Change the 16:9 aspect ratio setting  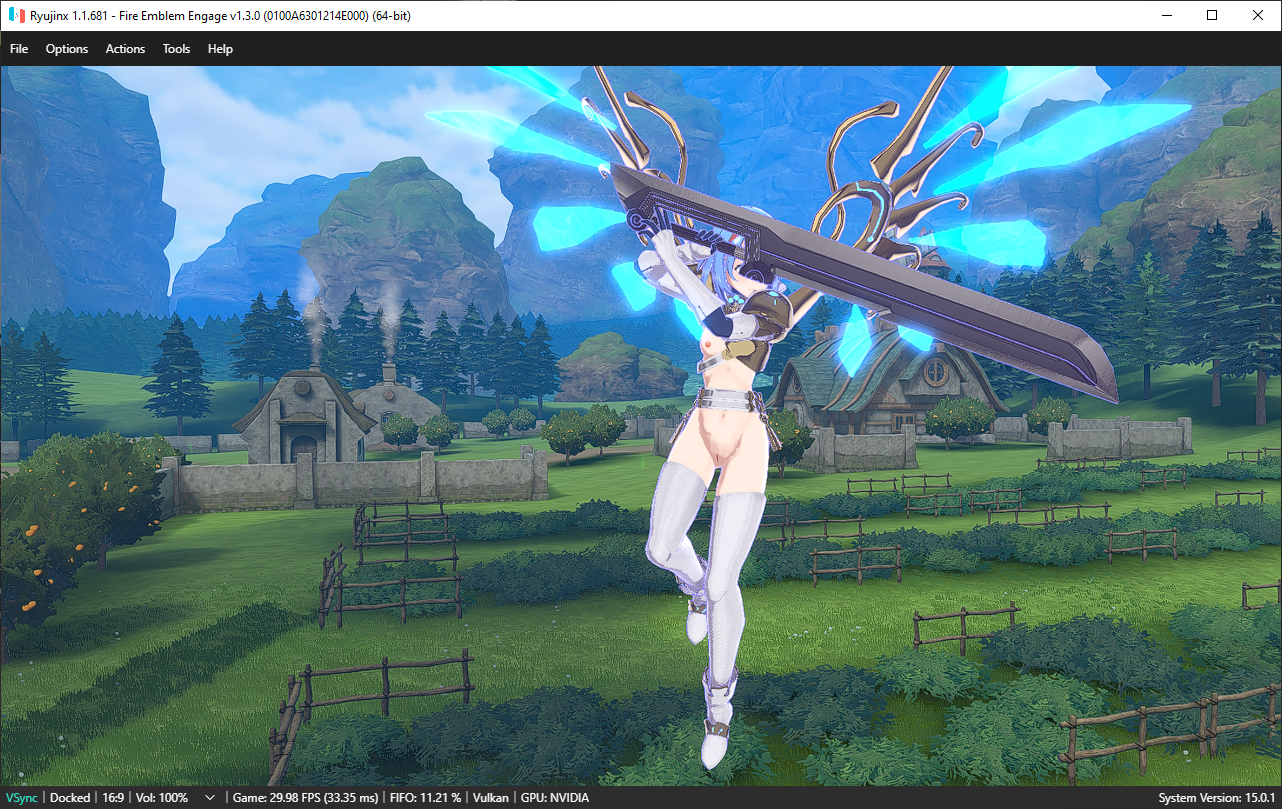point(113,798)
